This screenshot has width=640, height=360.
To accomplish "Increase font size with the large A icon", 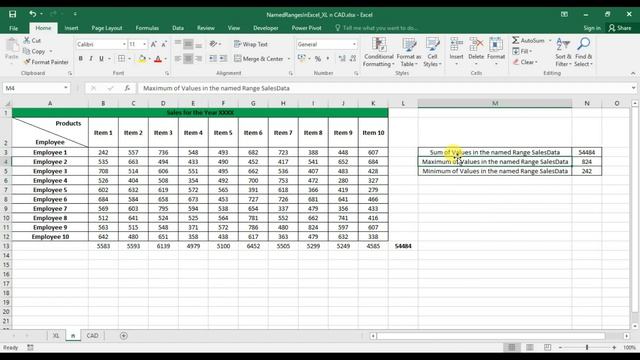I will coord(153,44).
